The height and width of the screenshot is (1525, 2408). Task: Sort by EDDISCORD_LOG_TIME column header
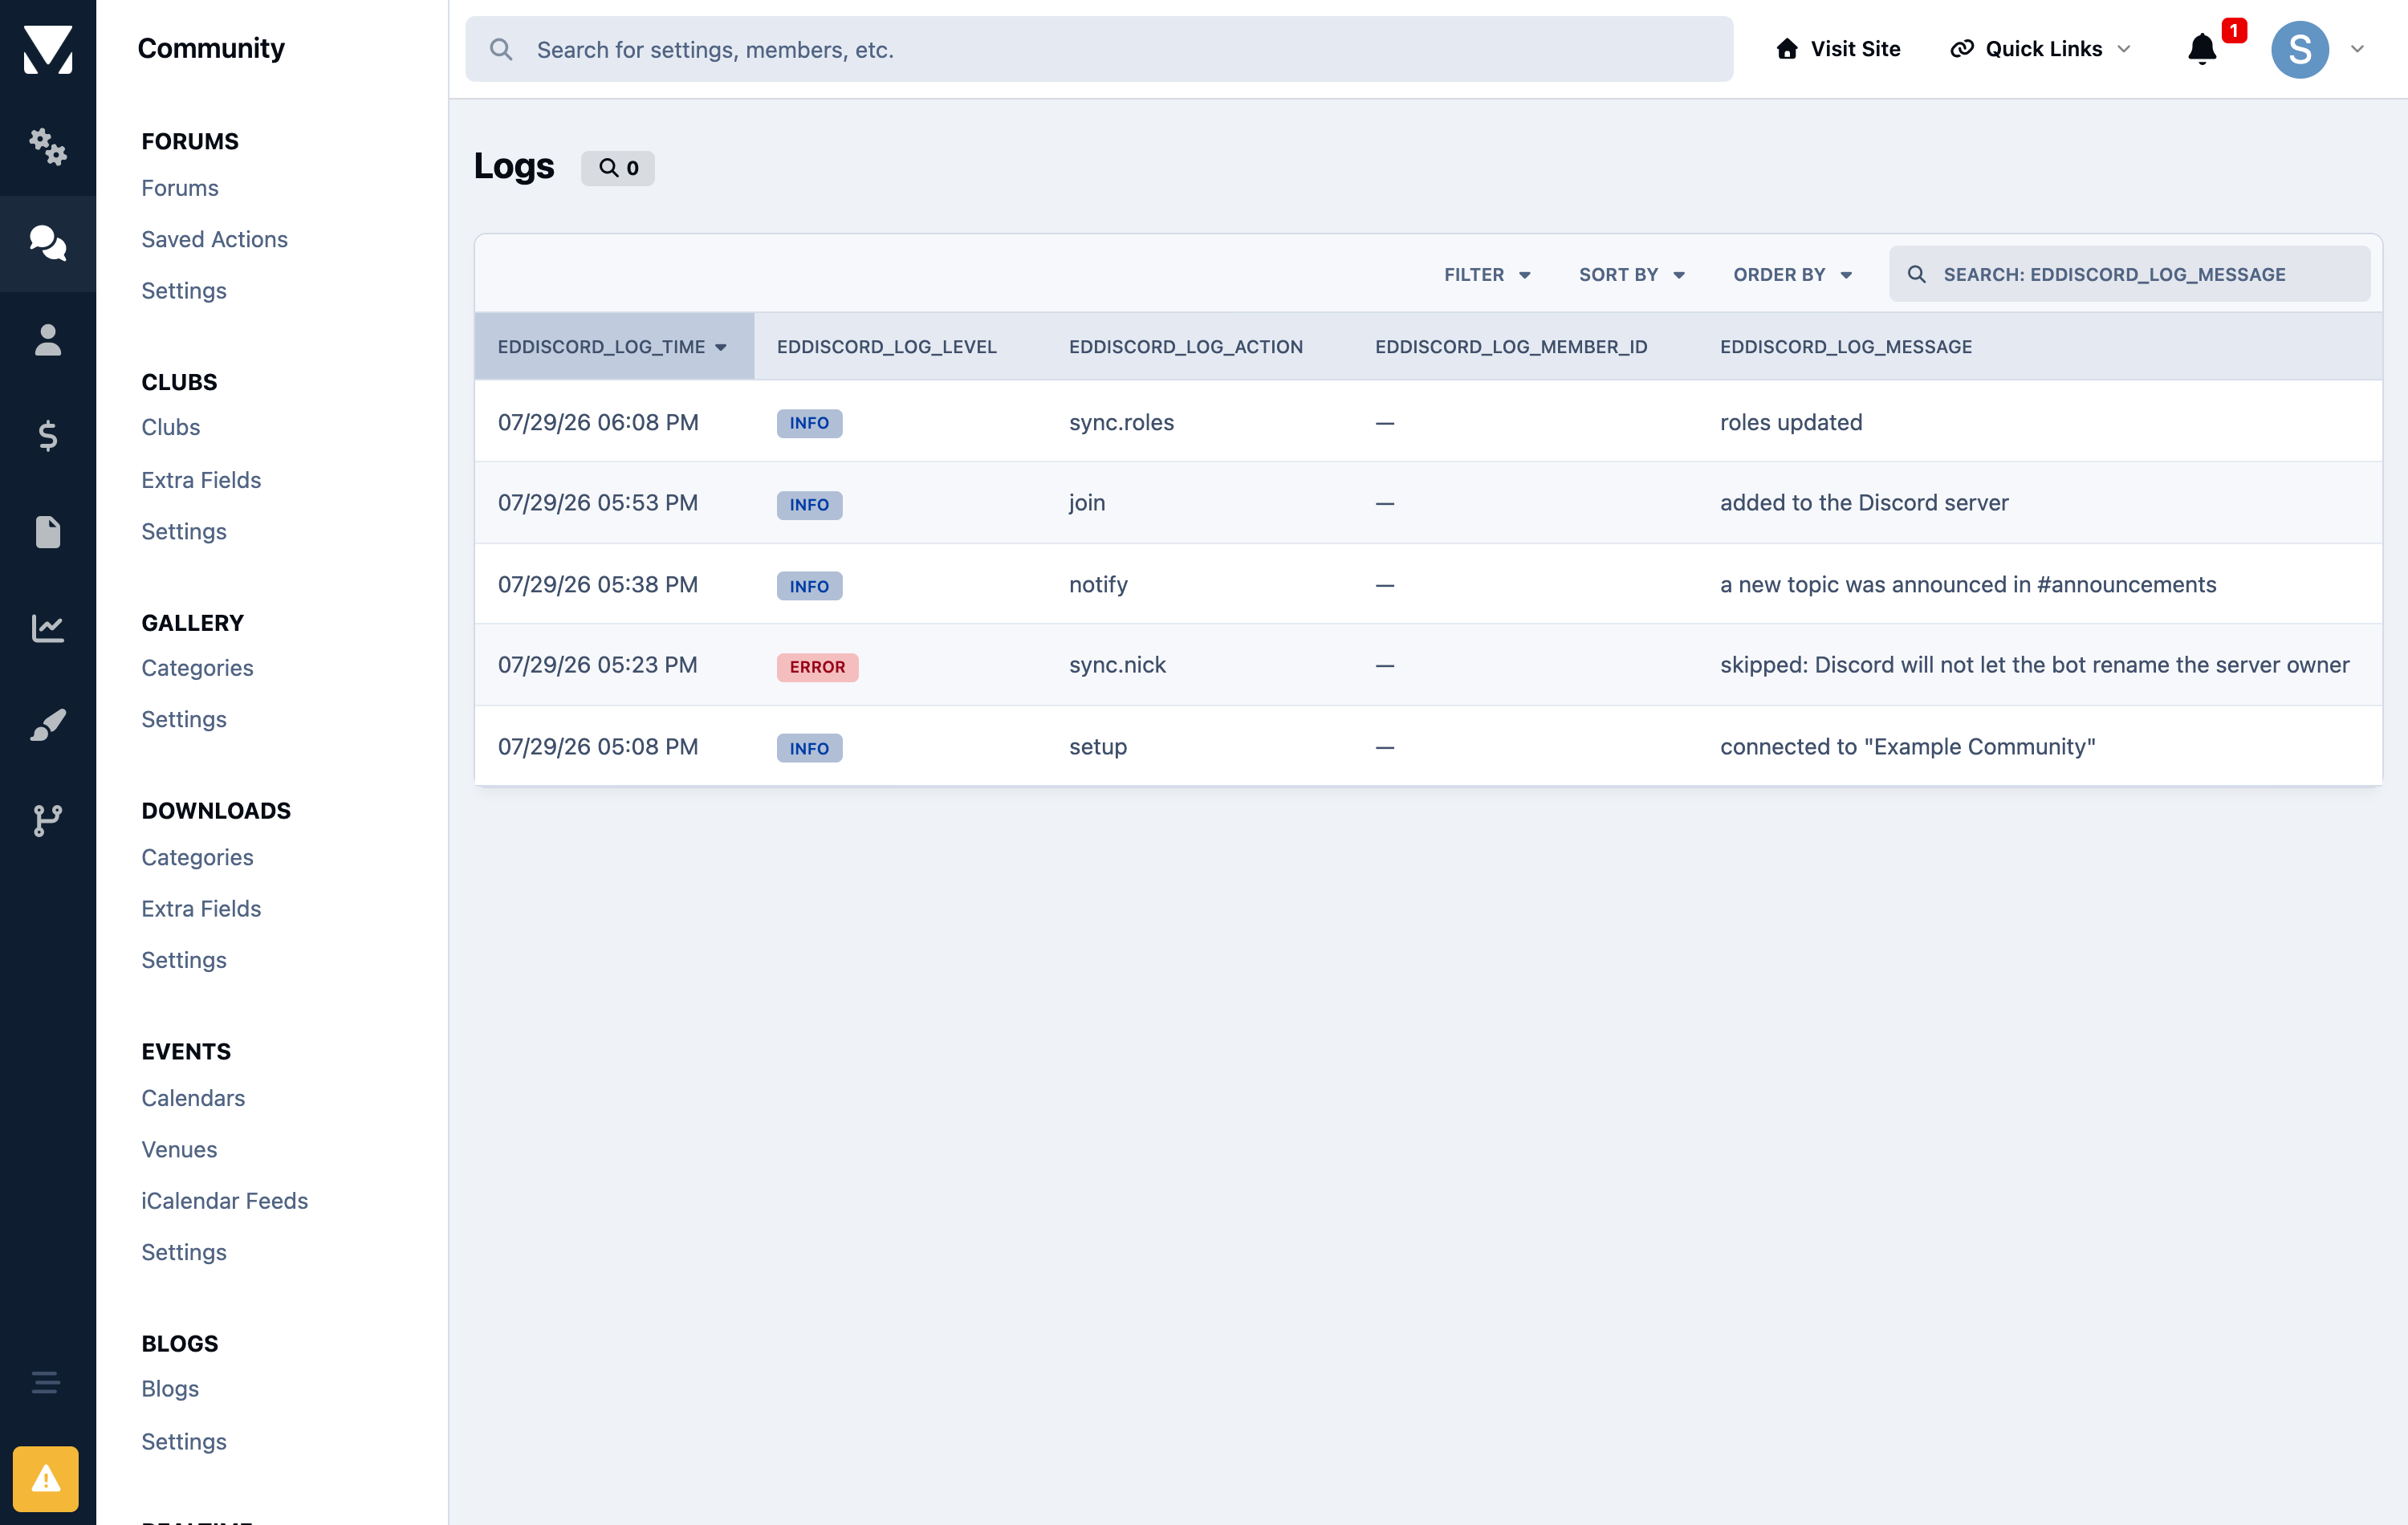(613, 346)
